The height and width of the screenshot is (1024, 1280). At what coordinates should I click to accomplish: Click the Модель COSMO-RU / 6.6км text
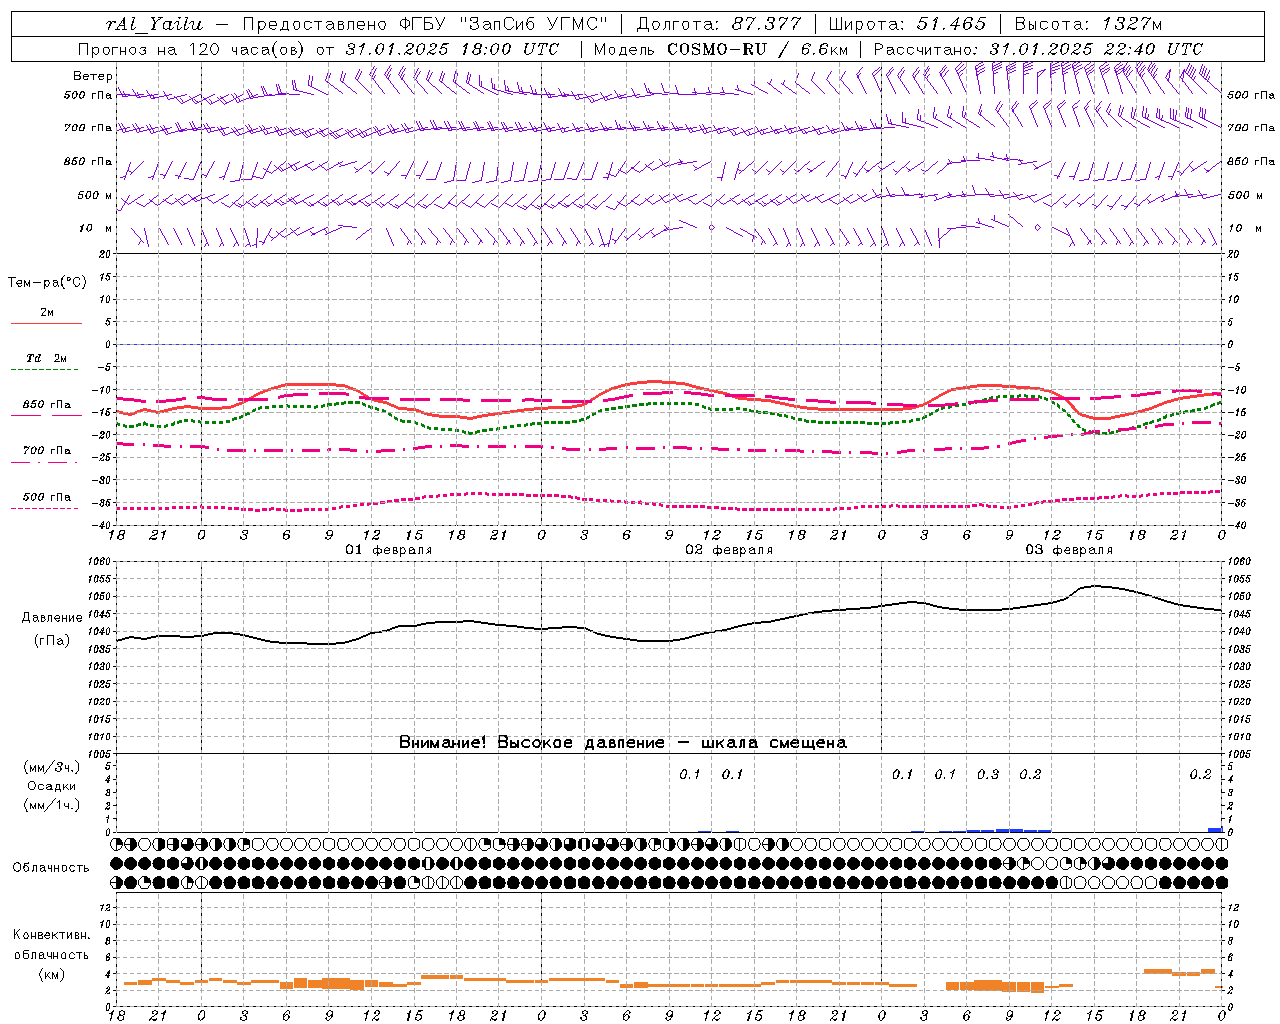click(x=720, y=49)
